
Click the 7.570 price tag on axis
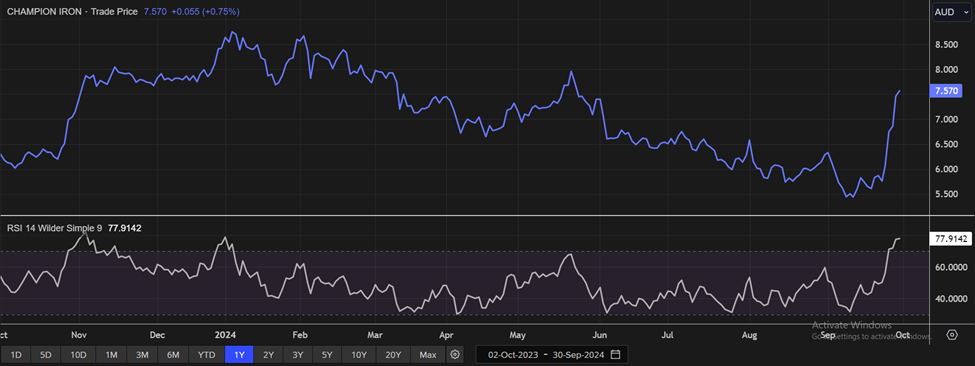coord(945,91)
